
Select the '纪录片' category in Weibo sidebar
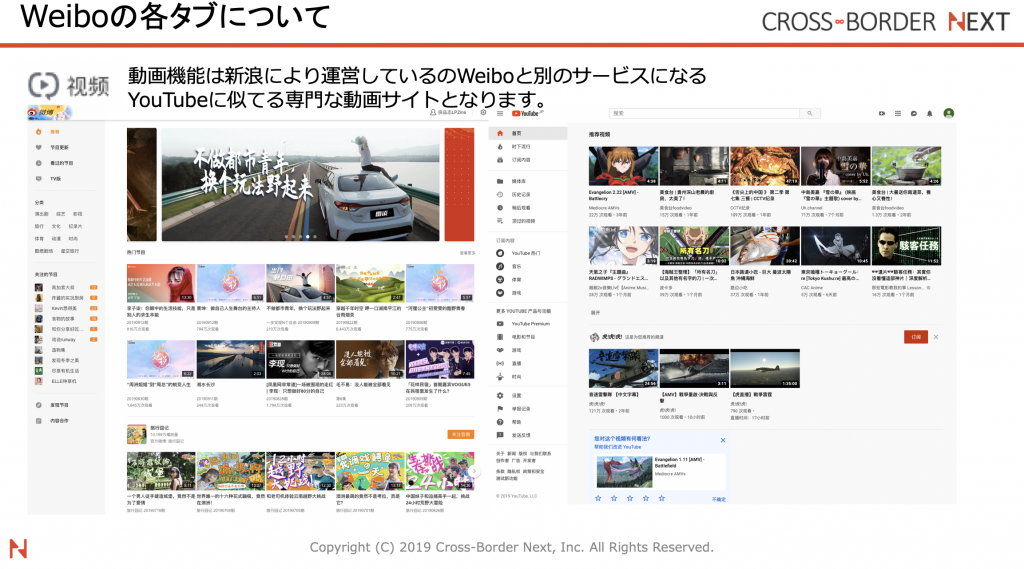[x=75, y=226]
